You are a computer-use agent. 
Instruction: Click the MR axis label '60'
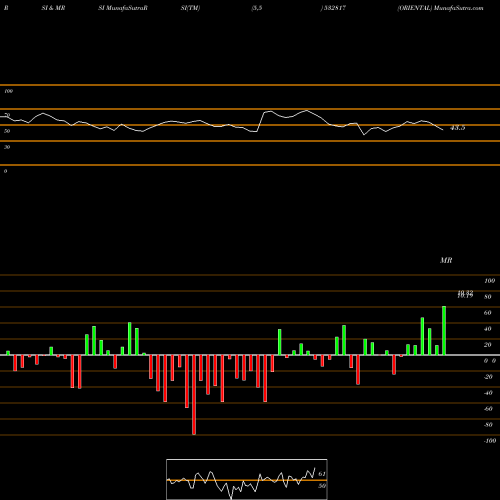[487, 313]
